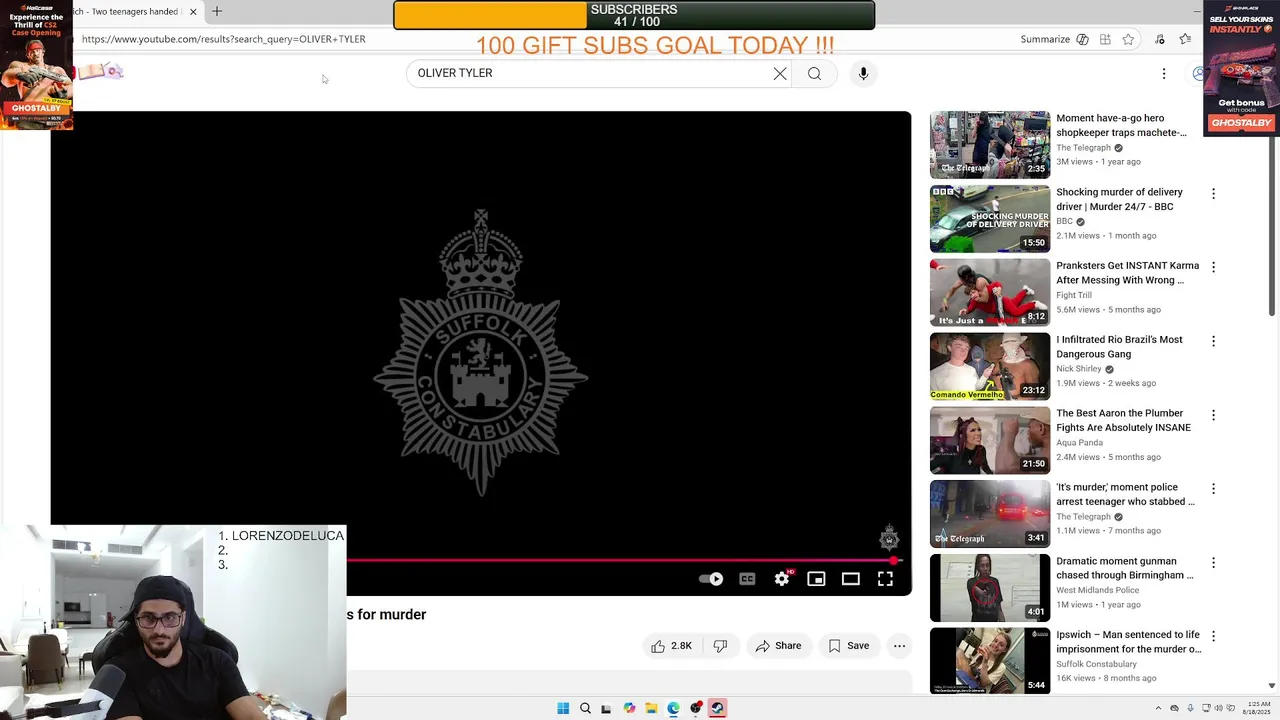Open 'Moment have-a-go hero shopkeeper' video thumbnail
Viewport: 1280px width, 720px height.
tap(990, 145)
